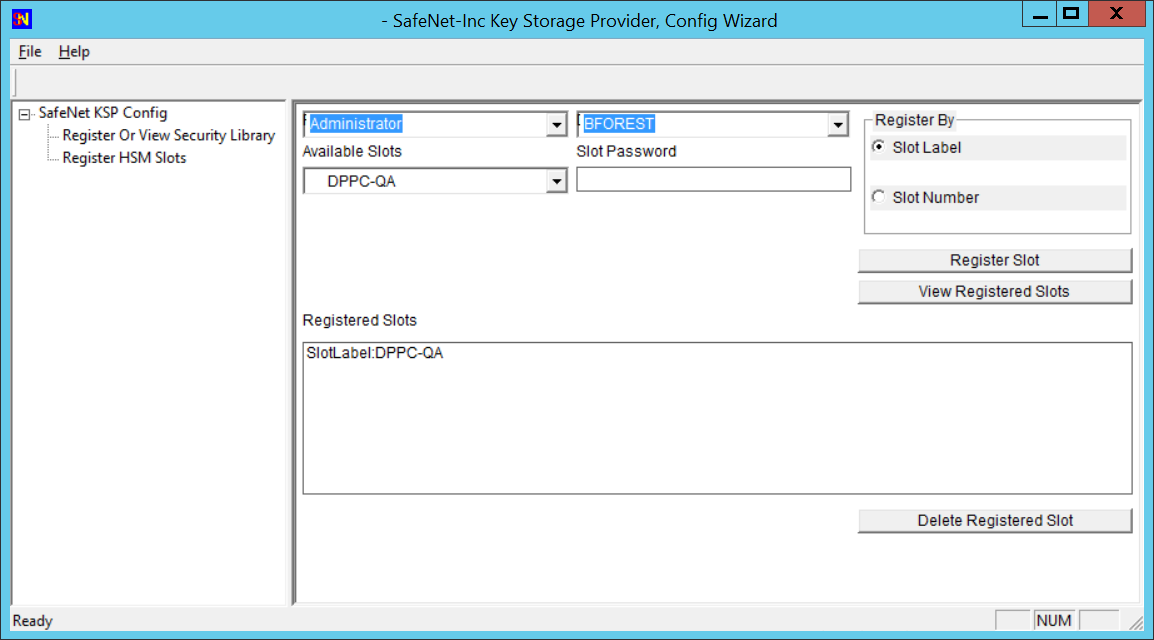Open the File menu
The image size is (1154, 640).
pyautogui.click(x=30, y=52)
